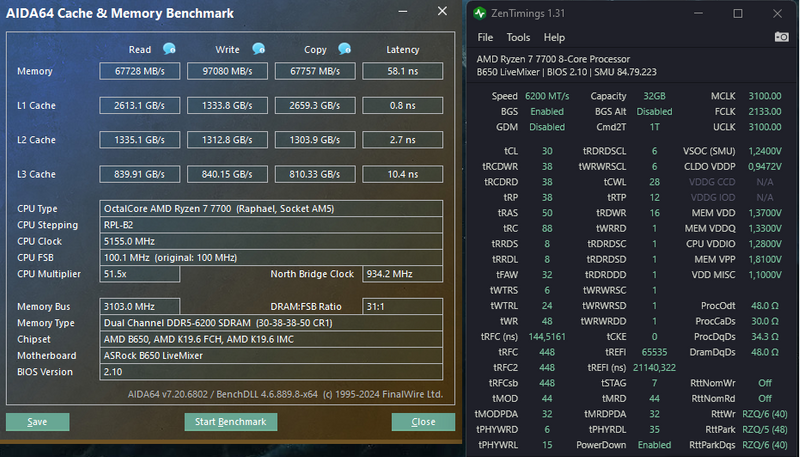This screenshot has width=800, height=457.
Task: Click CPU FSB value 100.1 MHz
Action: tap(271, 258)
